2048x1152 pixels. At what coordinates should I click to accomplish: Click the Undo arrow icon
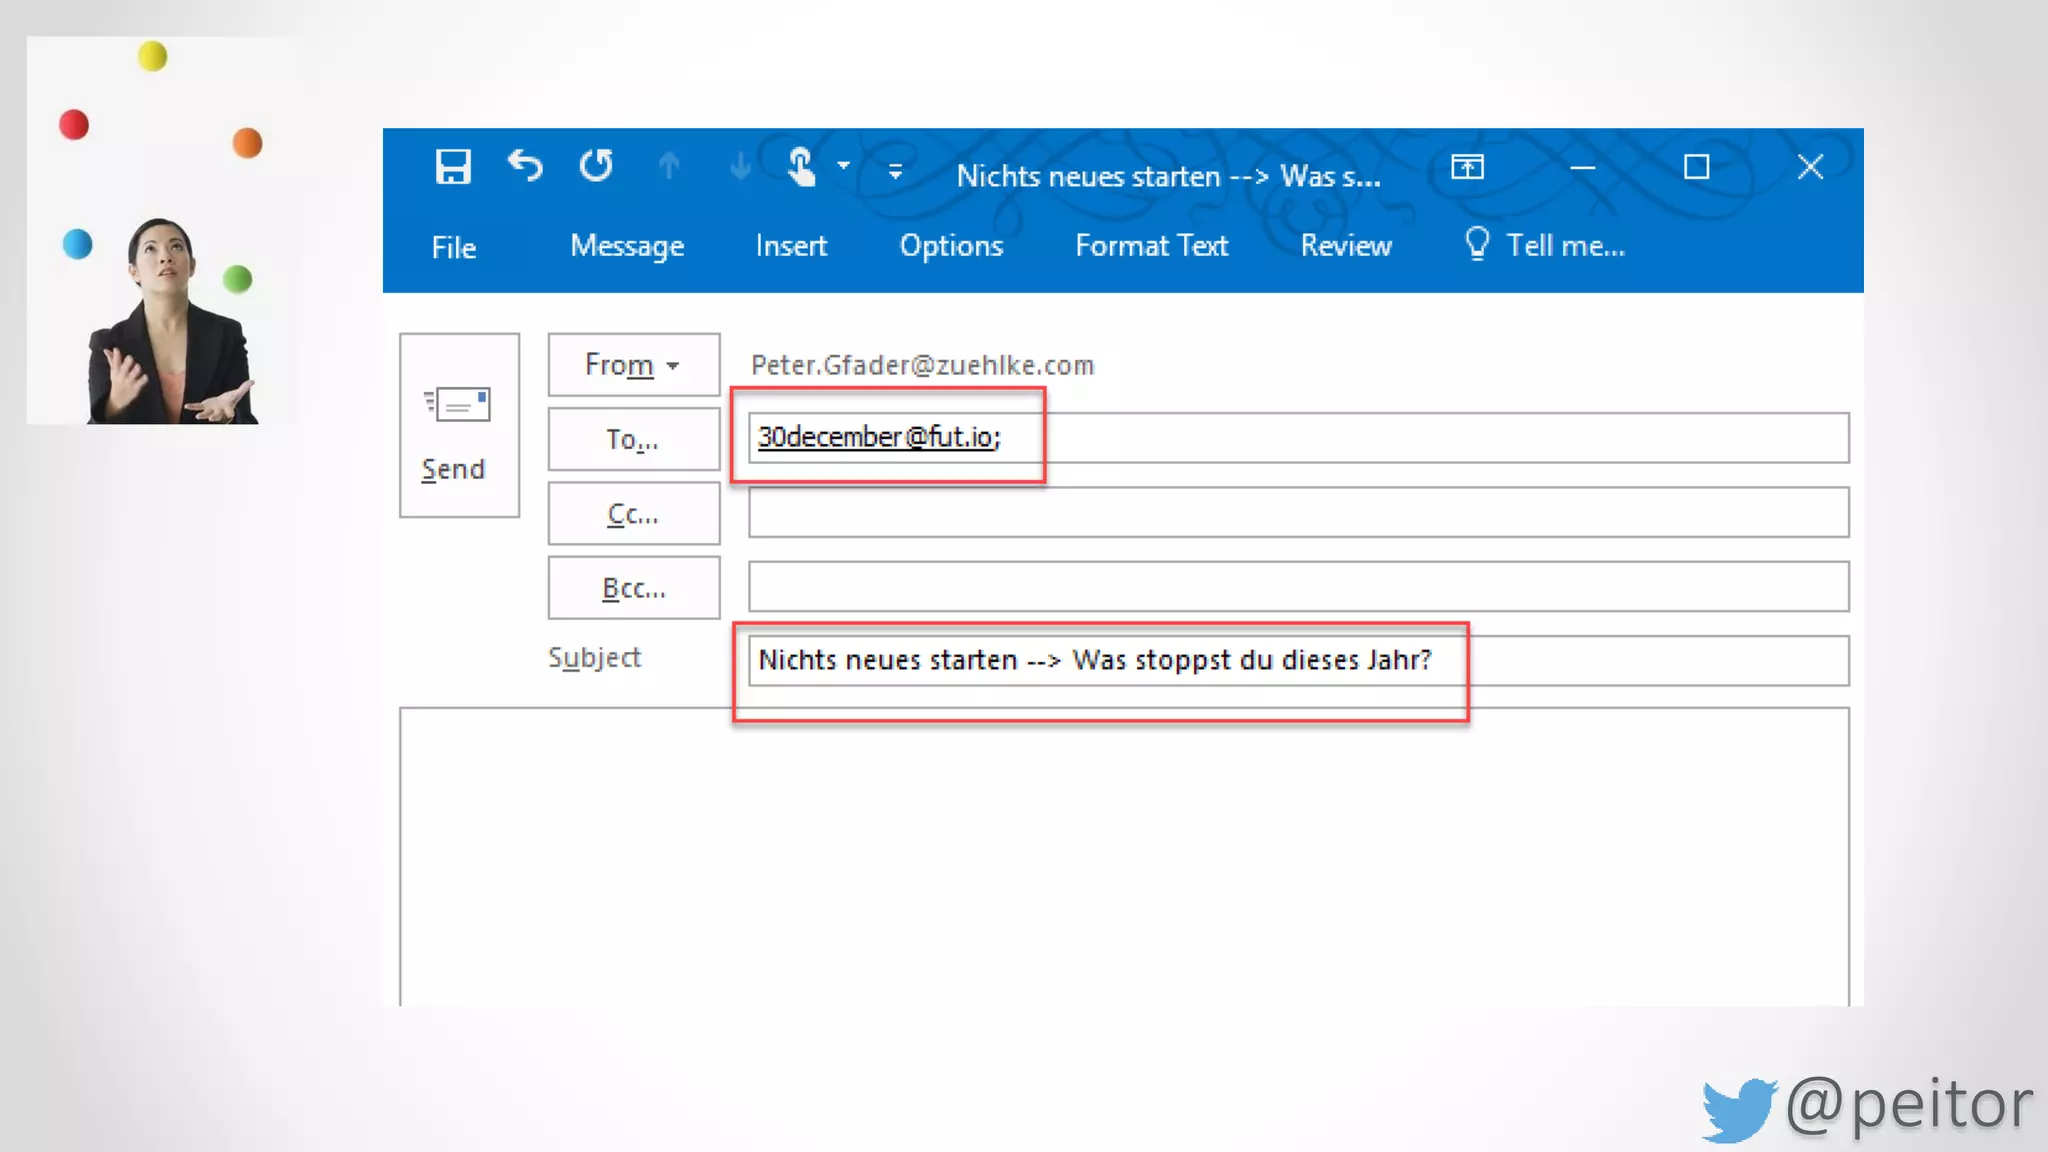click(525, 166)
